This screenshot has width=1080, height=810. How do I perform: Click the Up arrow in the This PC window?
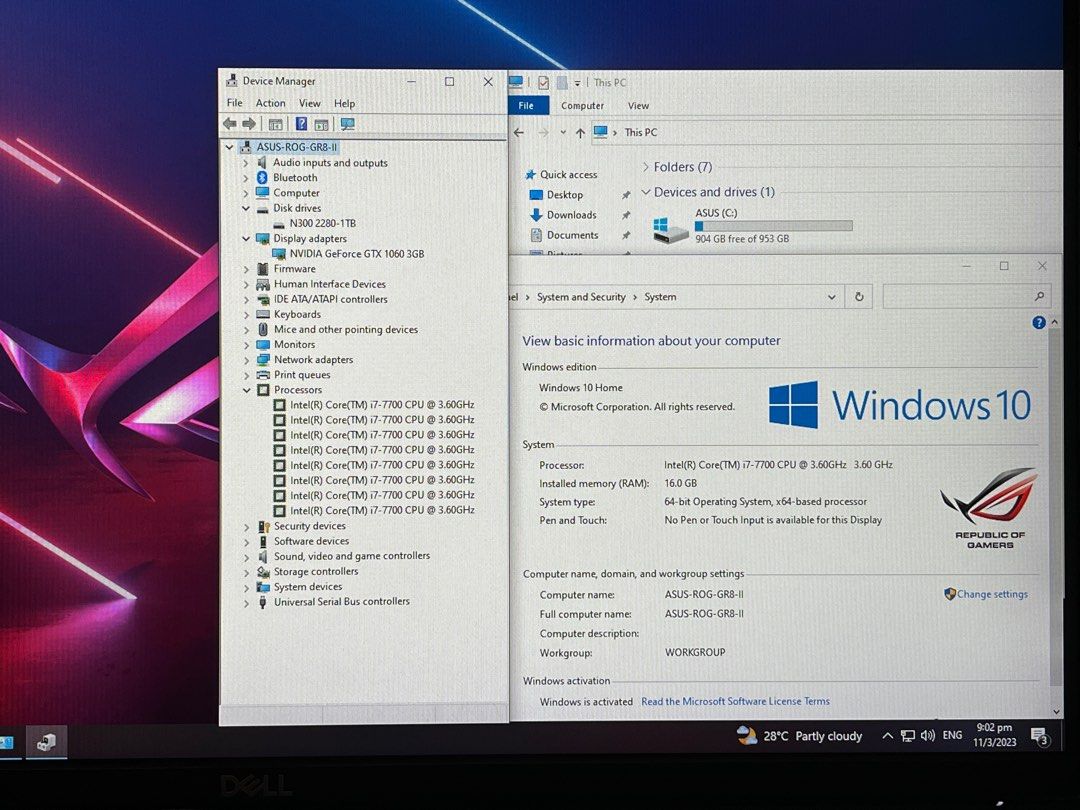tap(580, 132)
